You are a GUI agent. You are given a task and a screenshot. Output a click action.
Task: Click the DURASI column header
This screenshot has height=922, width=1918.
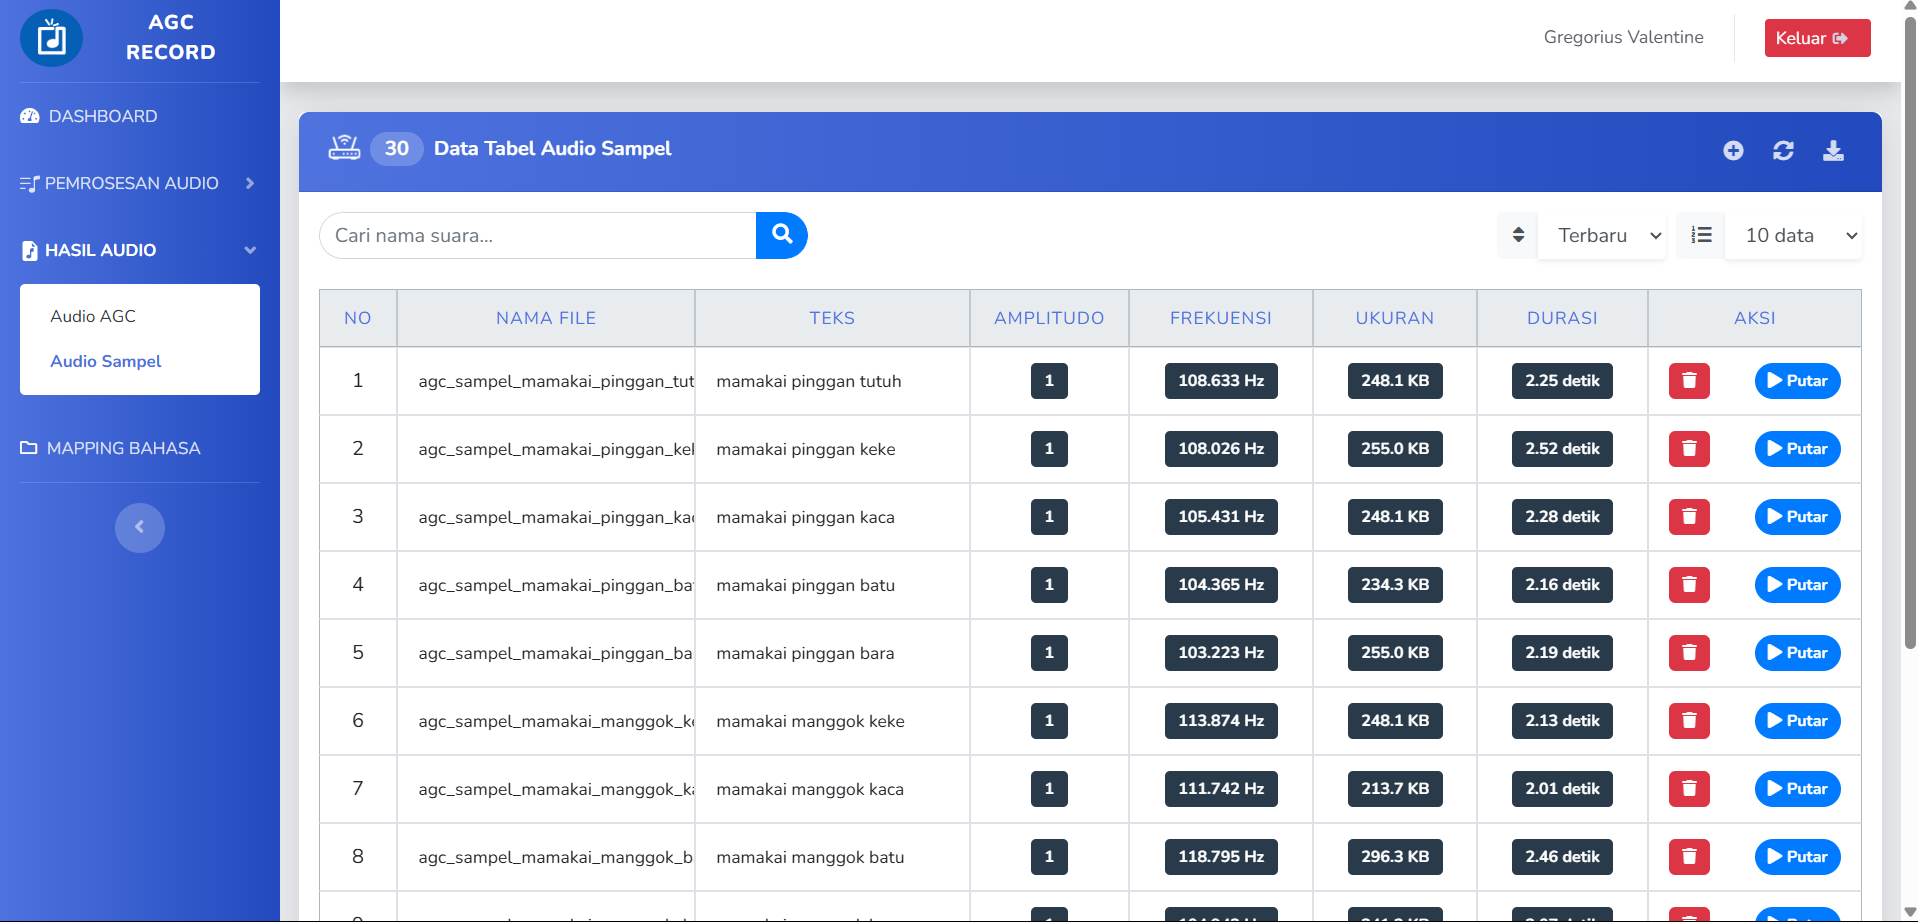[1562, 318]
